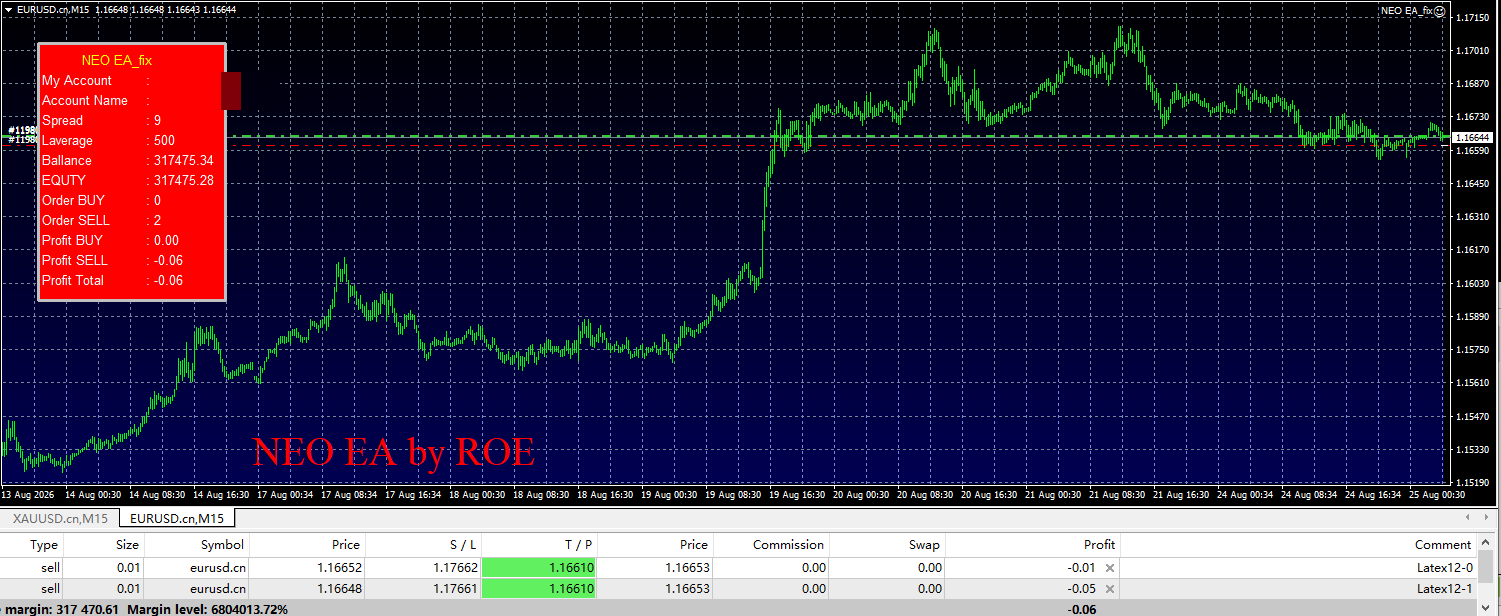Click the green T/P cell in Latex12-1 row
Viewport: 1501px width, 616px height.
tap(539, 589)
